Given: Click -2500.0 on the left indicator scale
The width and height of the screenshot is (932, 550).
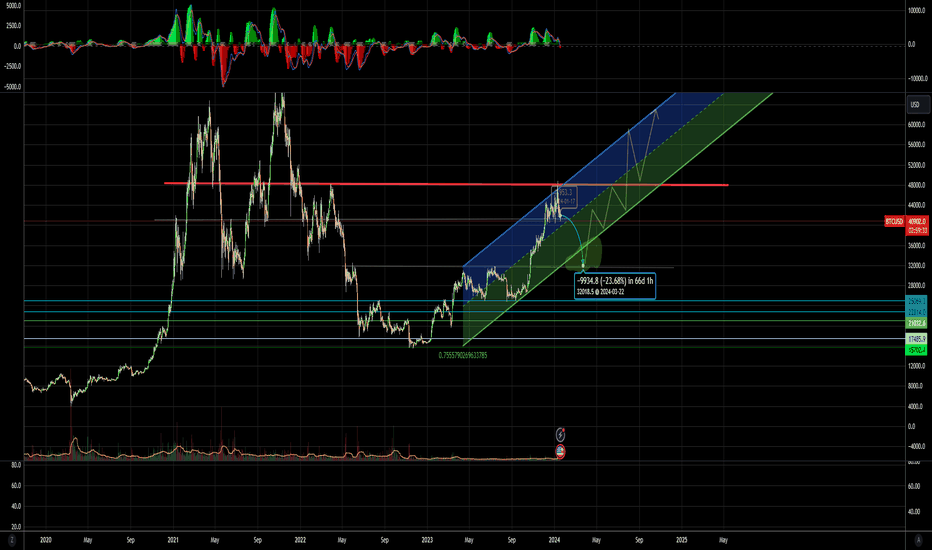Looking at the screenshot, I should 12,66.
